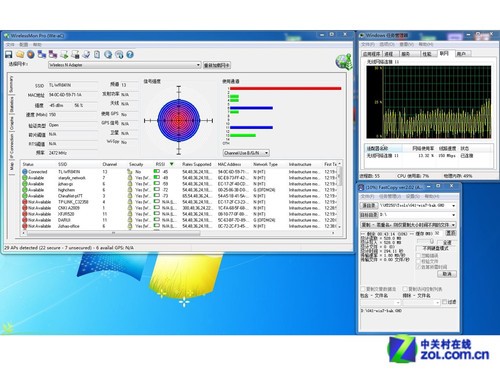Image resolution: width=500 pixels, height=375 pixels.
Task: Expand the FastCopy destination path dropdown
Action: tap(453, 215)
